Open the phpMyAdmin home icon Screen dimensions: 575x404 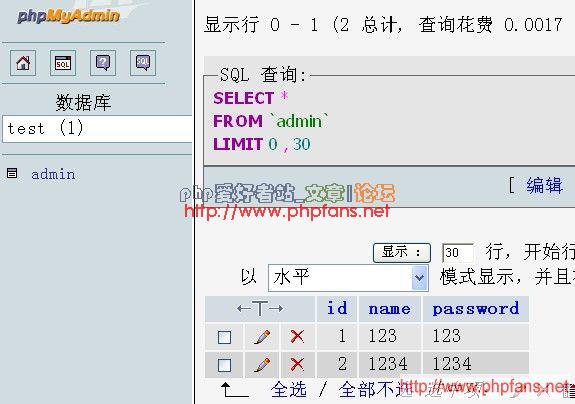pos(23,63)
